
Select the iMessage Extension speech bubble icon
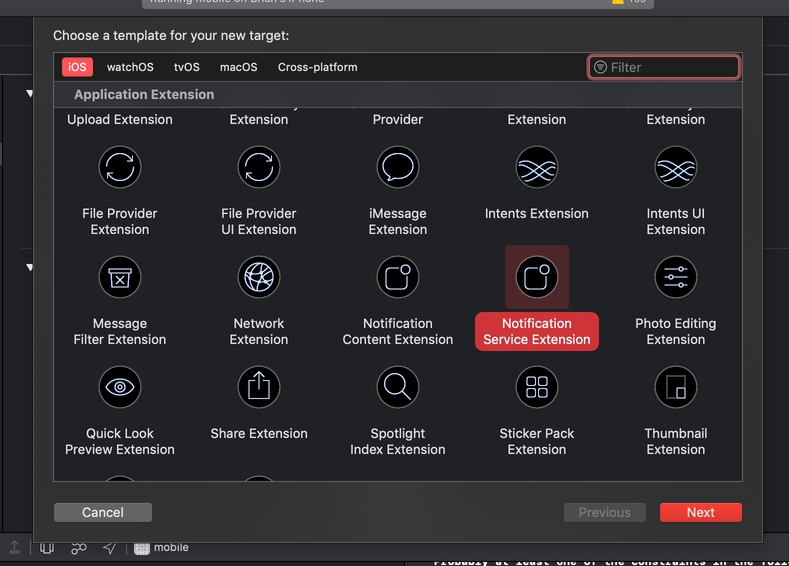pos(398,167)
